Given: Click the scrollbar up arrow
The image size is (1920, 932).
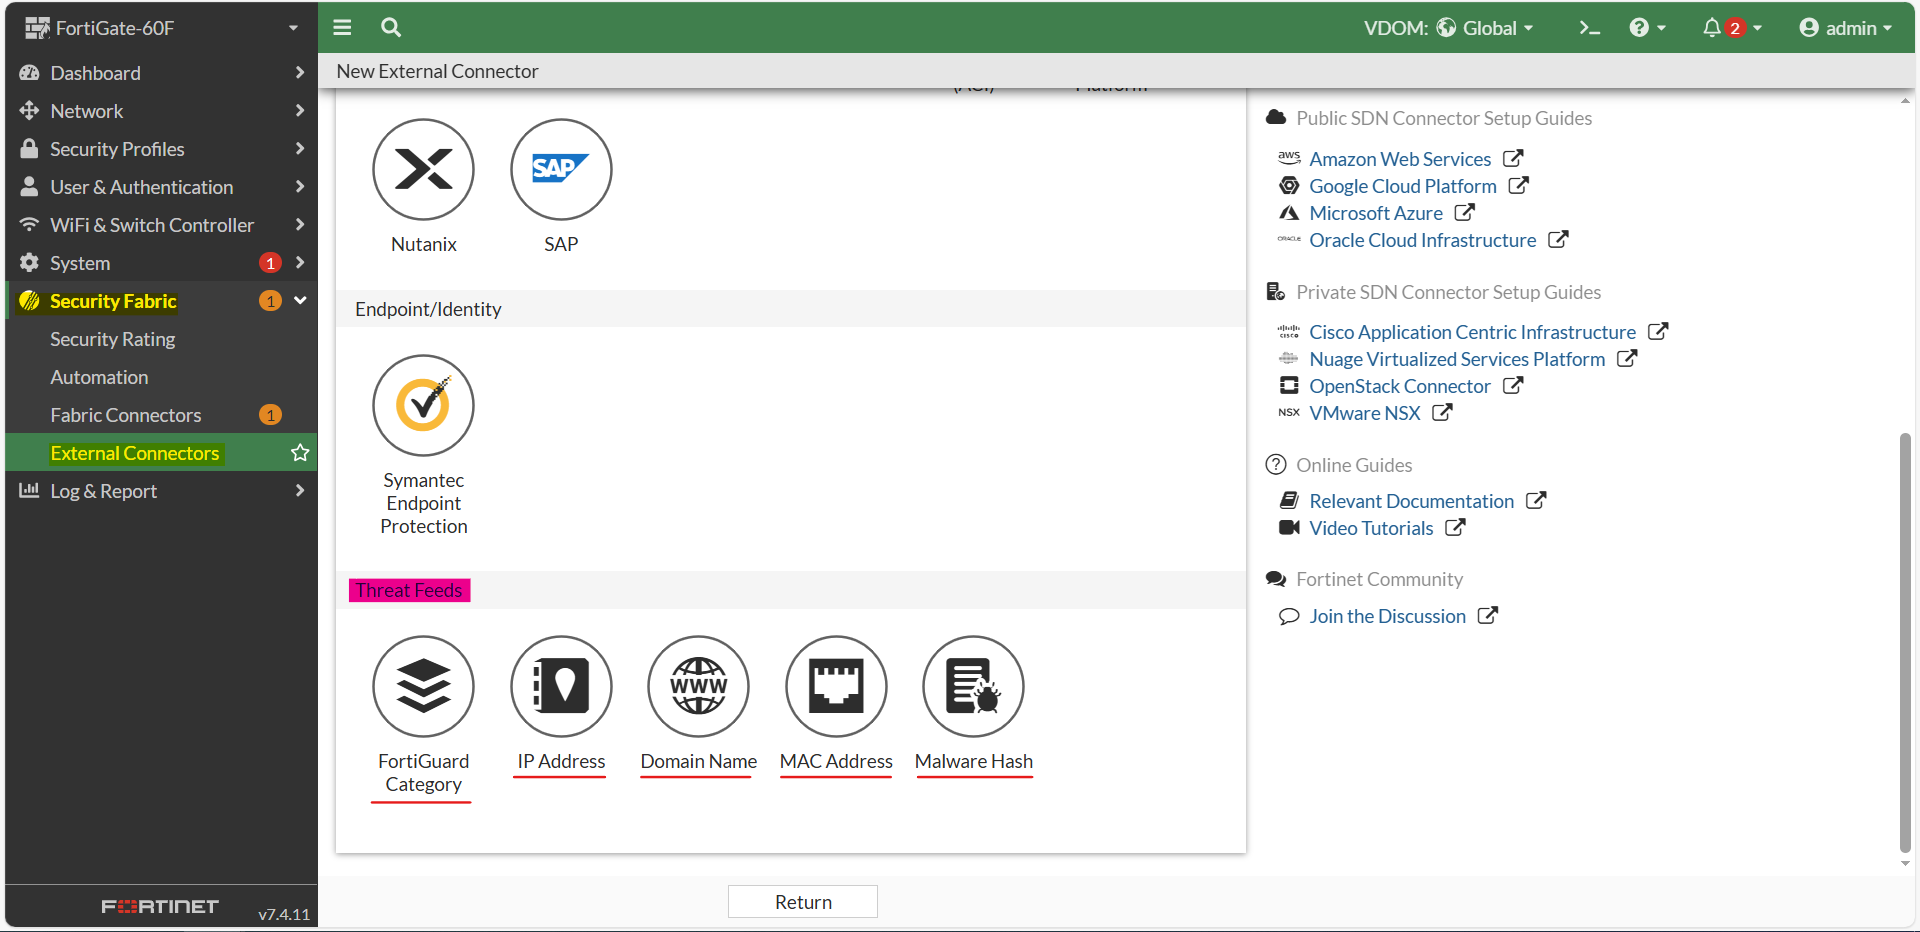Looking at the screenshot, I should click(1905, 100).
